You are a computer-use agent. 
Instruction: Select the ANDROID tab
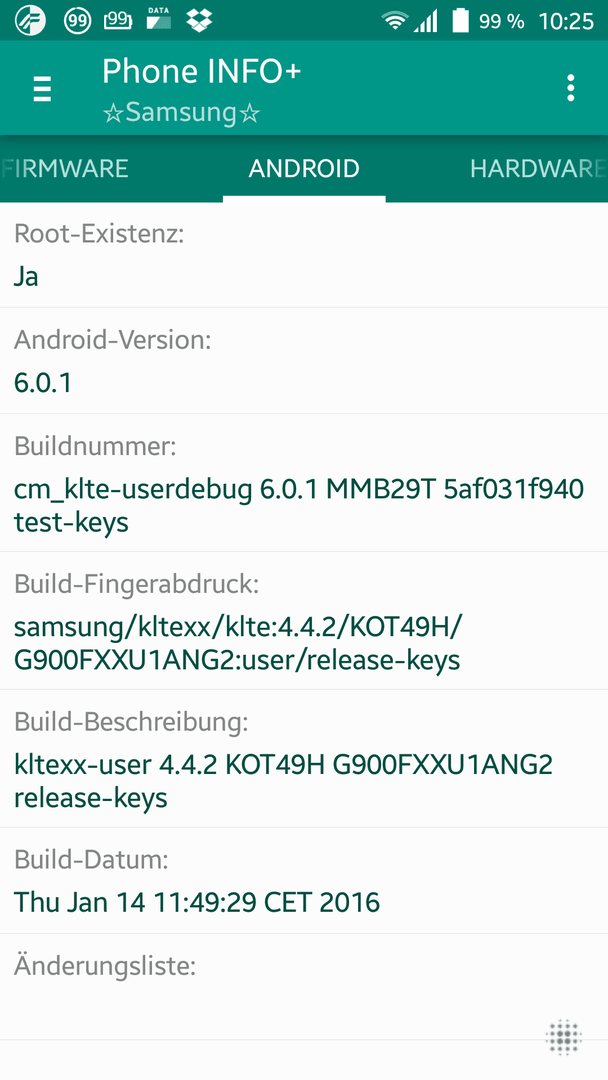click(304, 169)
